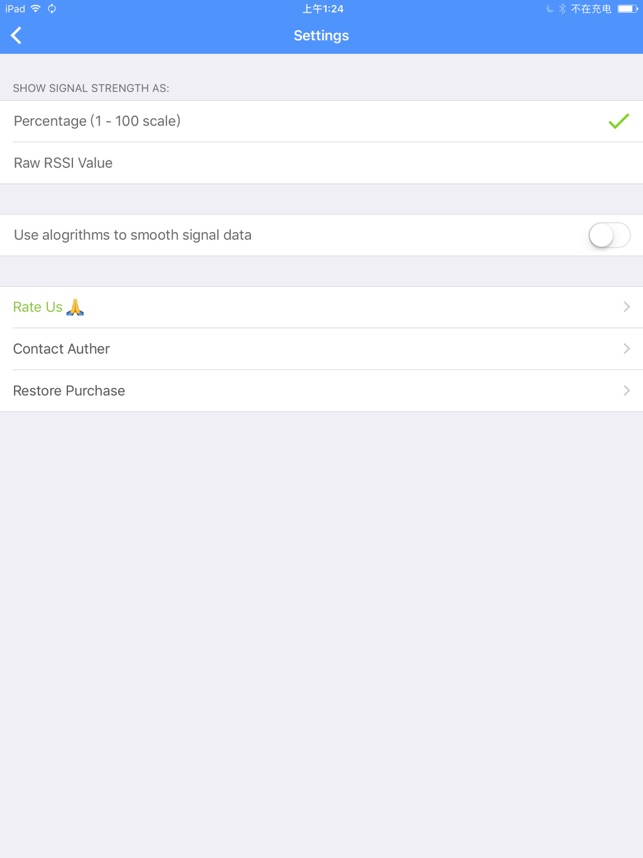The height and width of the screenshot is (858, 643).
Task: Tap the Wi-Fi status icon
Action: tap(36, 9)
